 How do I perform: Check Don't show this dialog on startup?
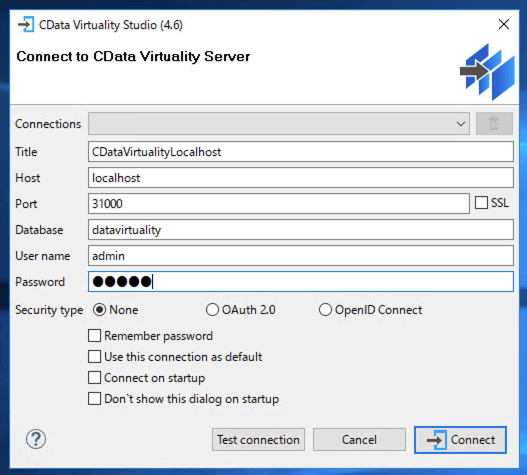pos(94,399)
